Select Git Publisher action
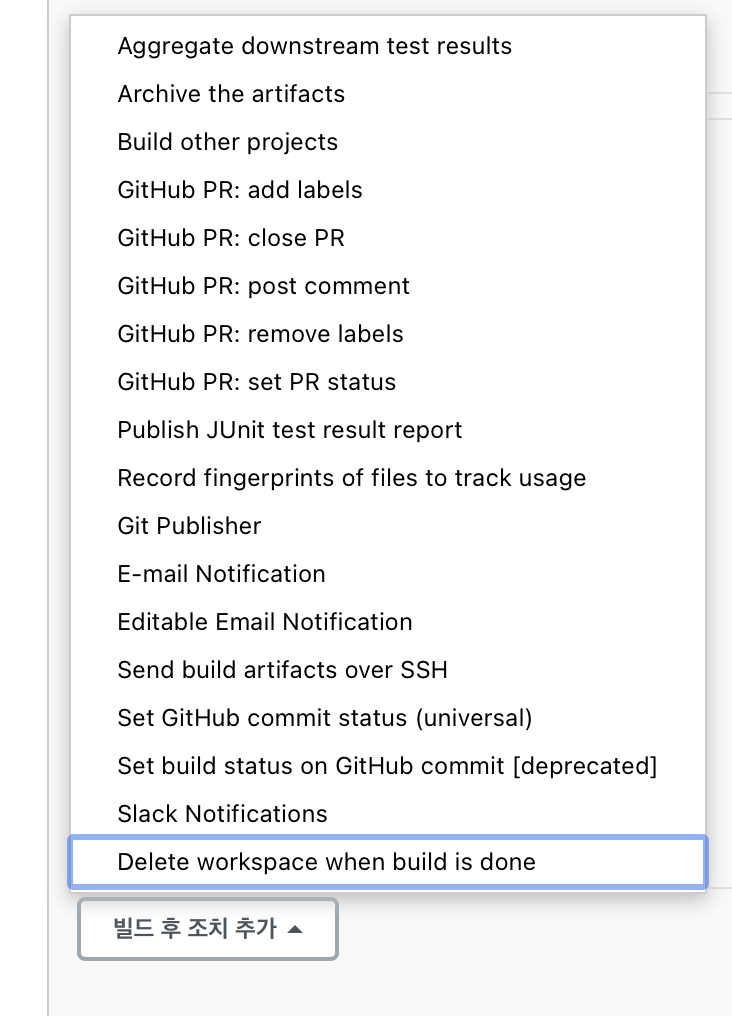This screenshot has height=1016, width=732. coord(387,525)
